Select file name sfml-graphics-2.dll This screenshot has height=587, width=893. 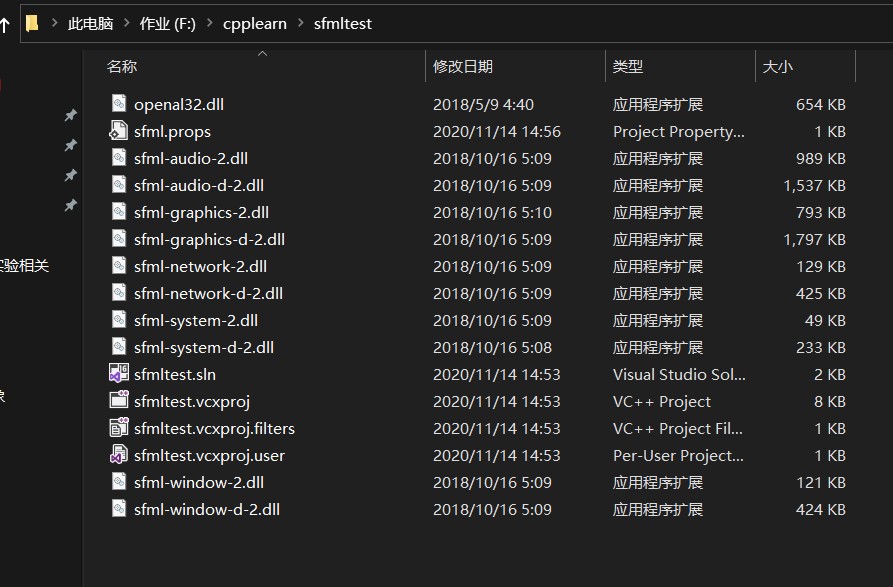pyautogui.click(x=202, y=212)
